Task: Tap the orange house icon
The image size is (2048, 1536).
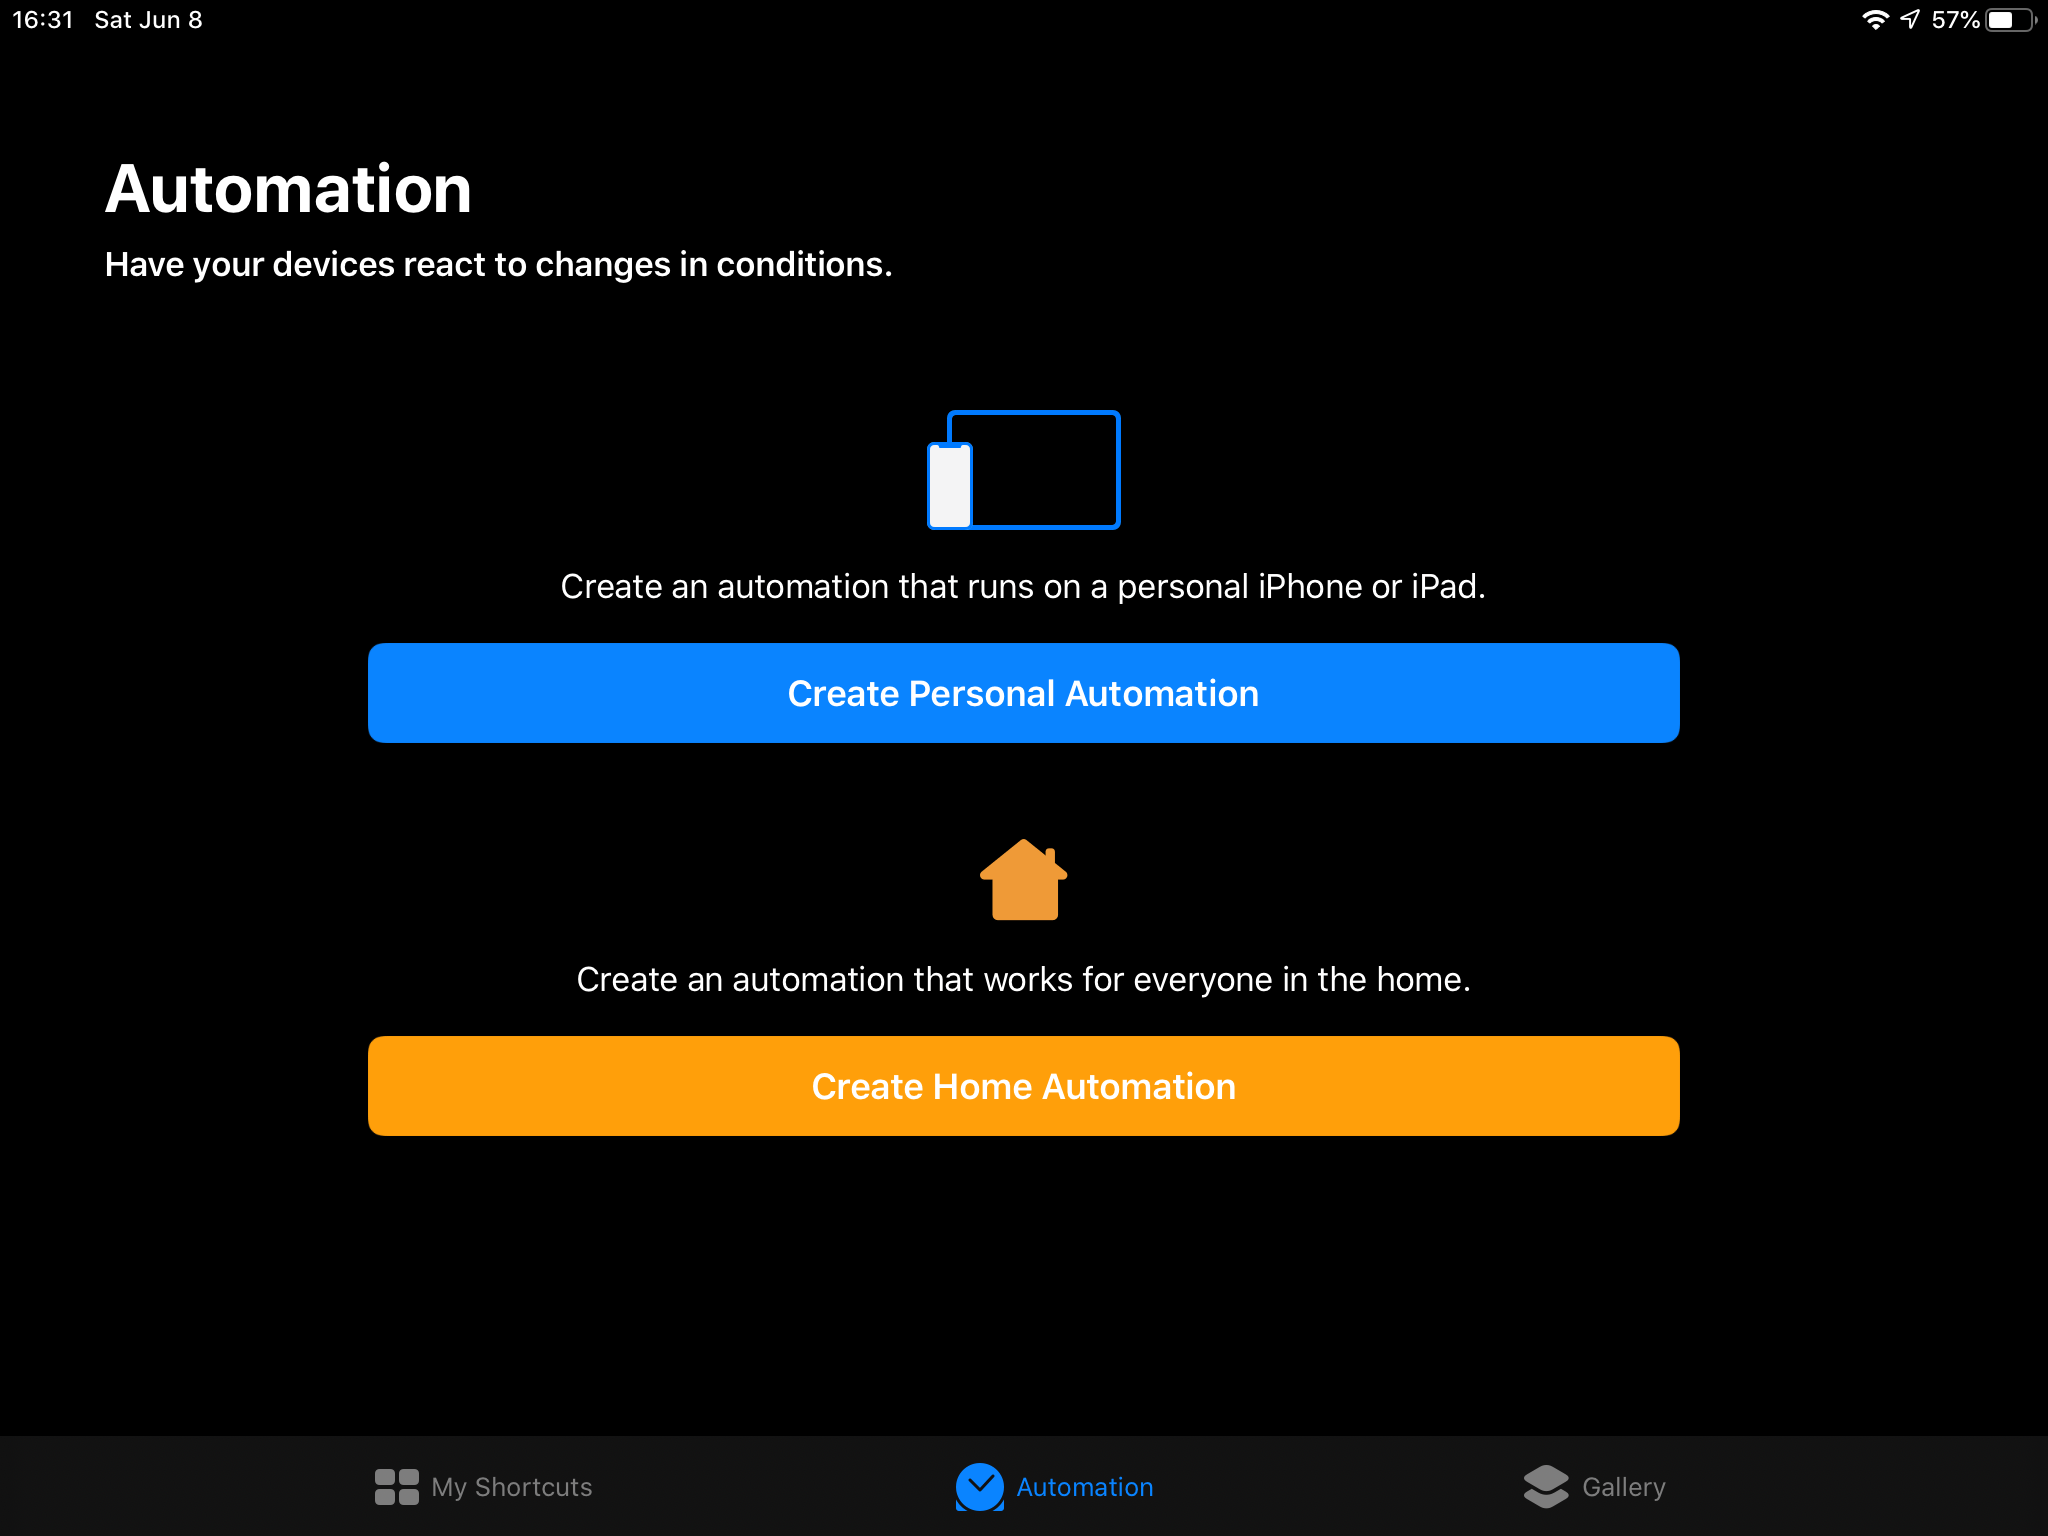Action: [x=1022, y=880]
